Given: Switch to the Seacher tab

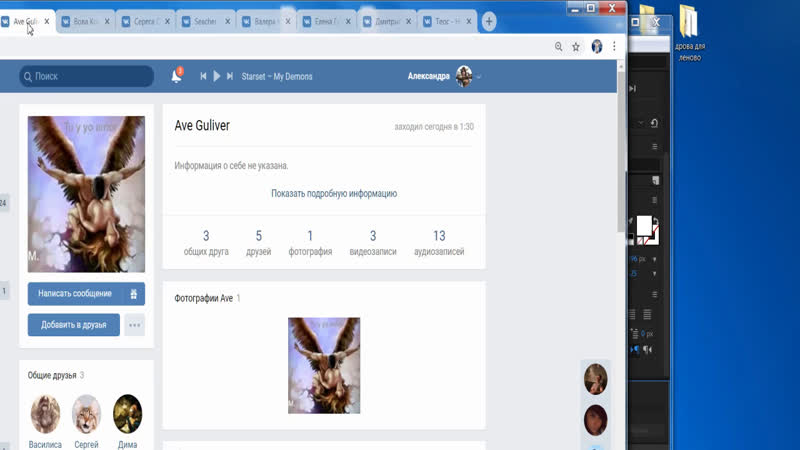Looking at the screenshot, I should click(205, 21).
